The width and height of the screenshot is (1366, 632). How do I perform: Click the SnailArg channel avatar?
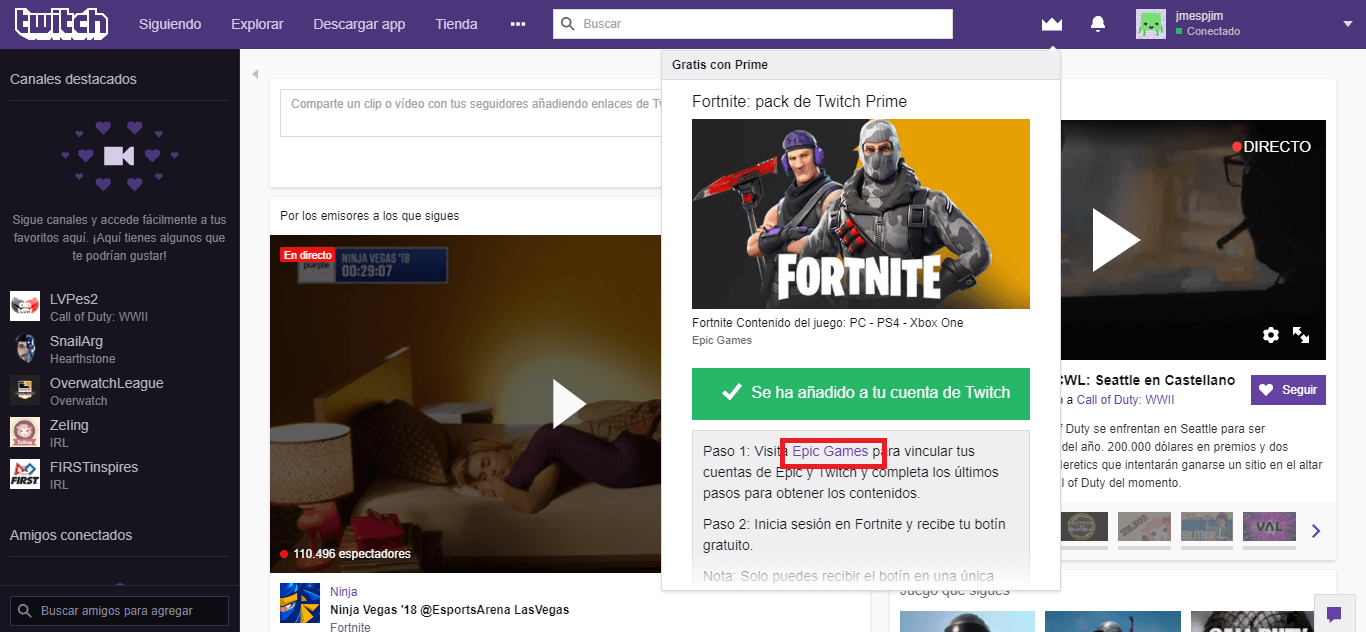coord(25,348)
